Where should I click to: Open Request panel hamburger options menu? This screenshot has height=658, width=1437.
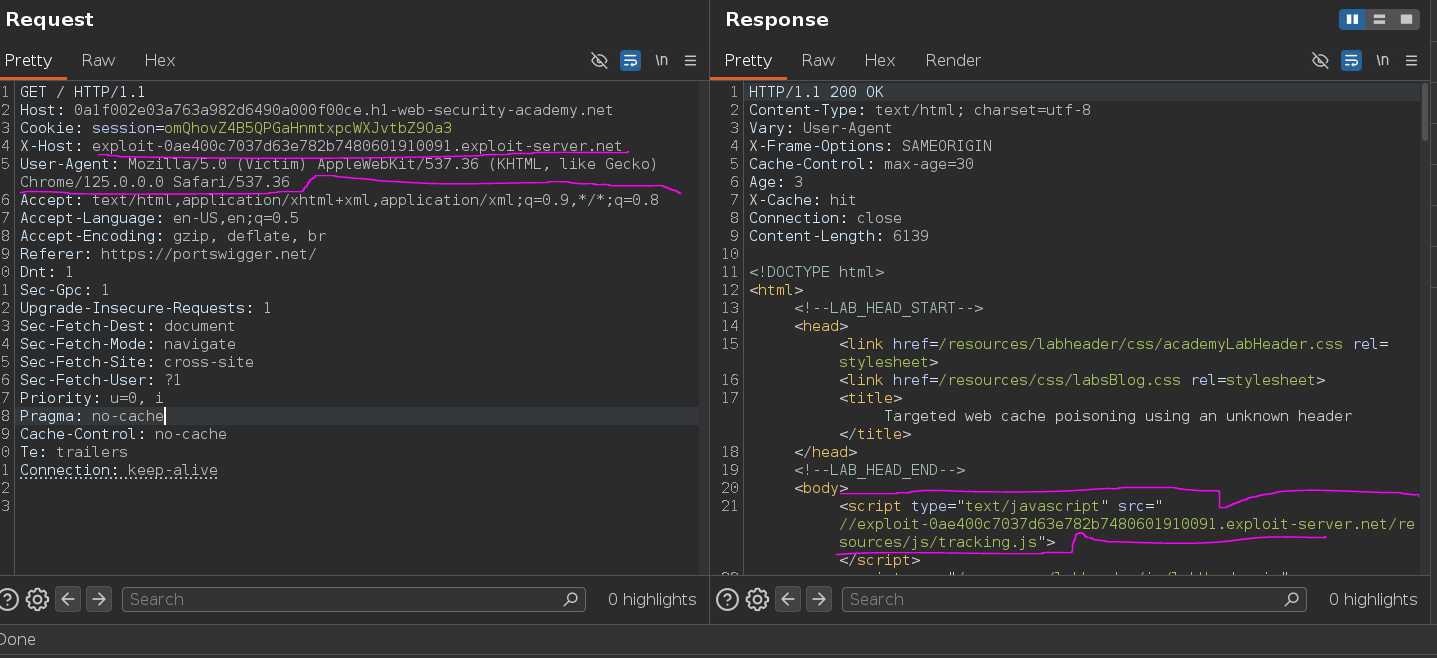[690, 61]
